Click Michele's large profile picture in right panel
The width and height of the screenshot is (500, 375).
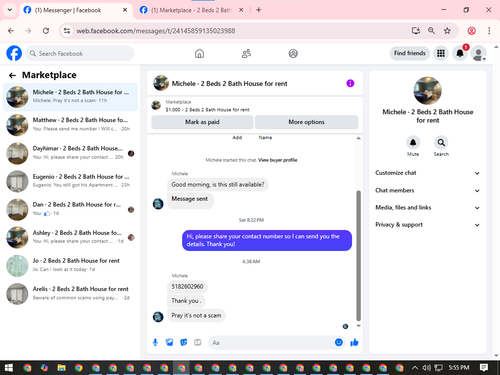pos(427,91)
